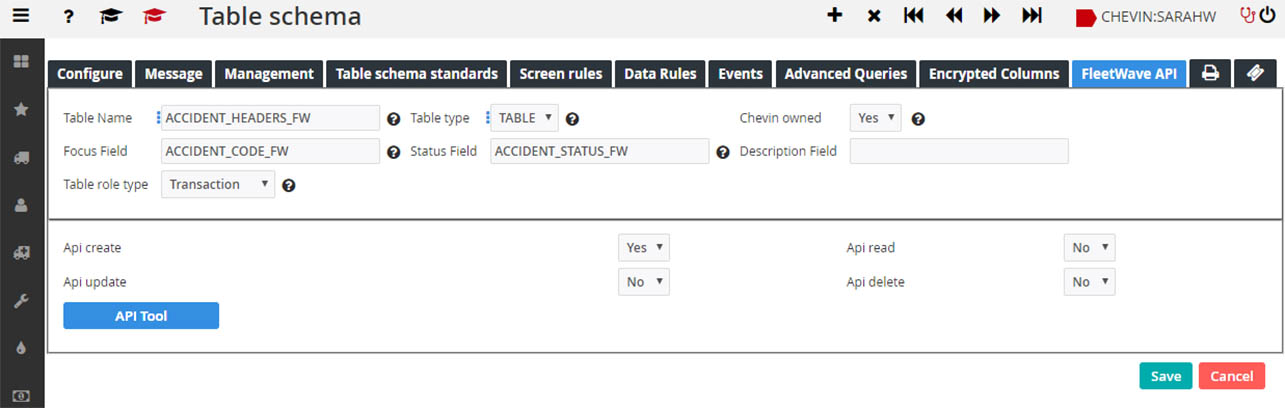Click the print icon tab

click(x=1210, y=73)
